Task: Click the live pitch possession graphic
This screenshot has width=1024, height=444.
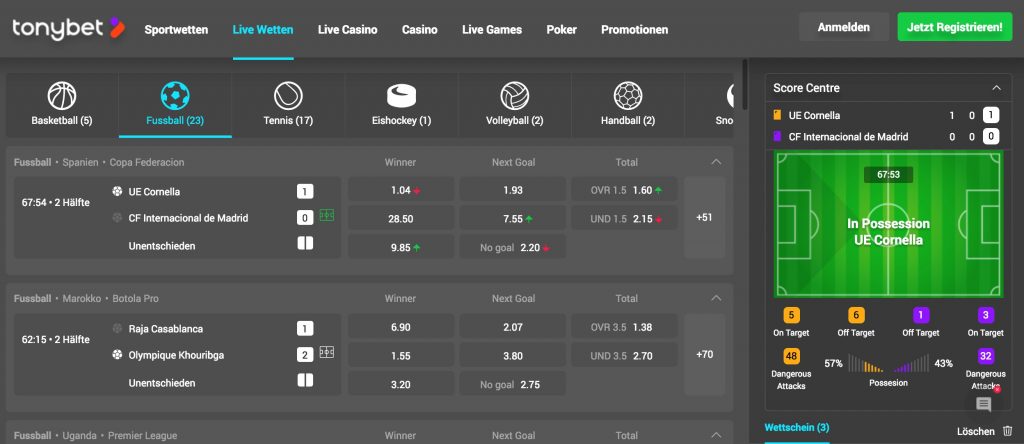Action: pos(888,225)
